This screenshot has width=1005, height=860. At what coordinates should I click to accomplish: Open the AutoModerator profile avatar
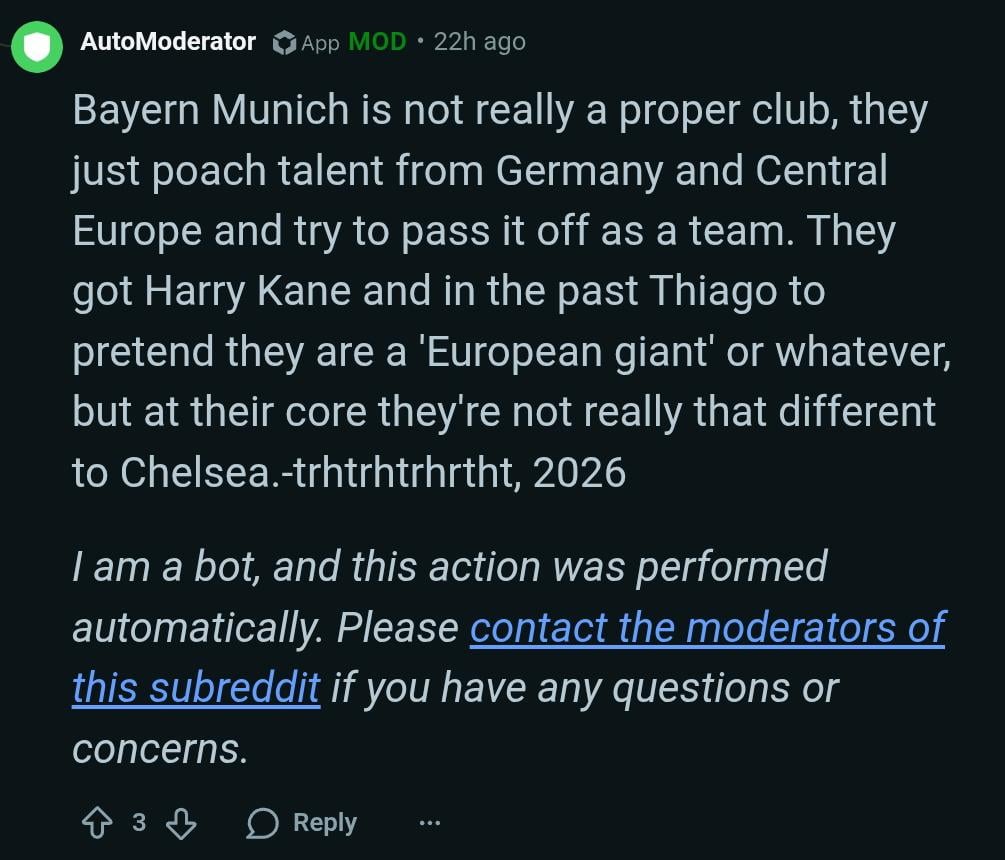[x=35, y=42]
